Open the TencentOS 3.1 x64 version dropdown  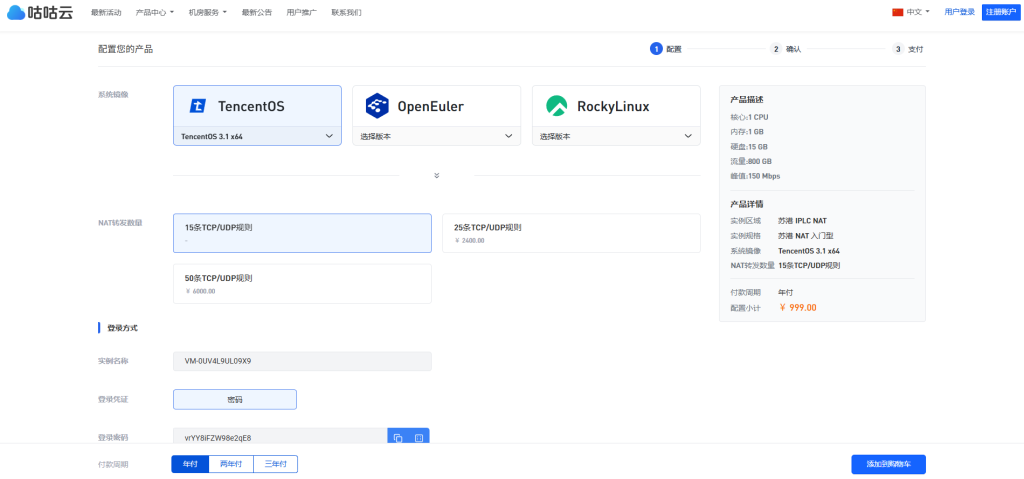pyautogui.click(x=257, y=136)
